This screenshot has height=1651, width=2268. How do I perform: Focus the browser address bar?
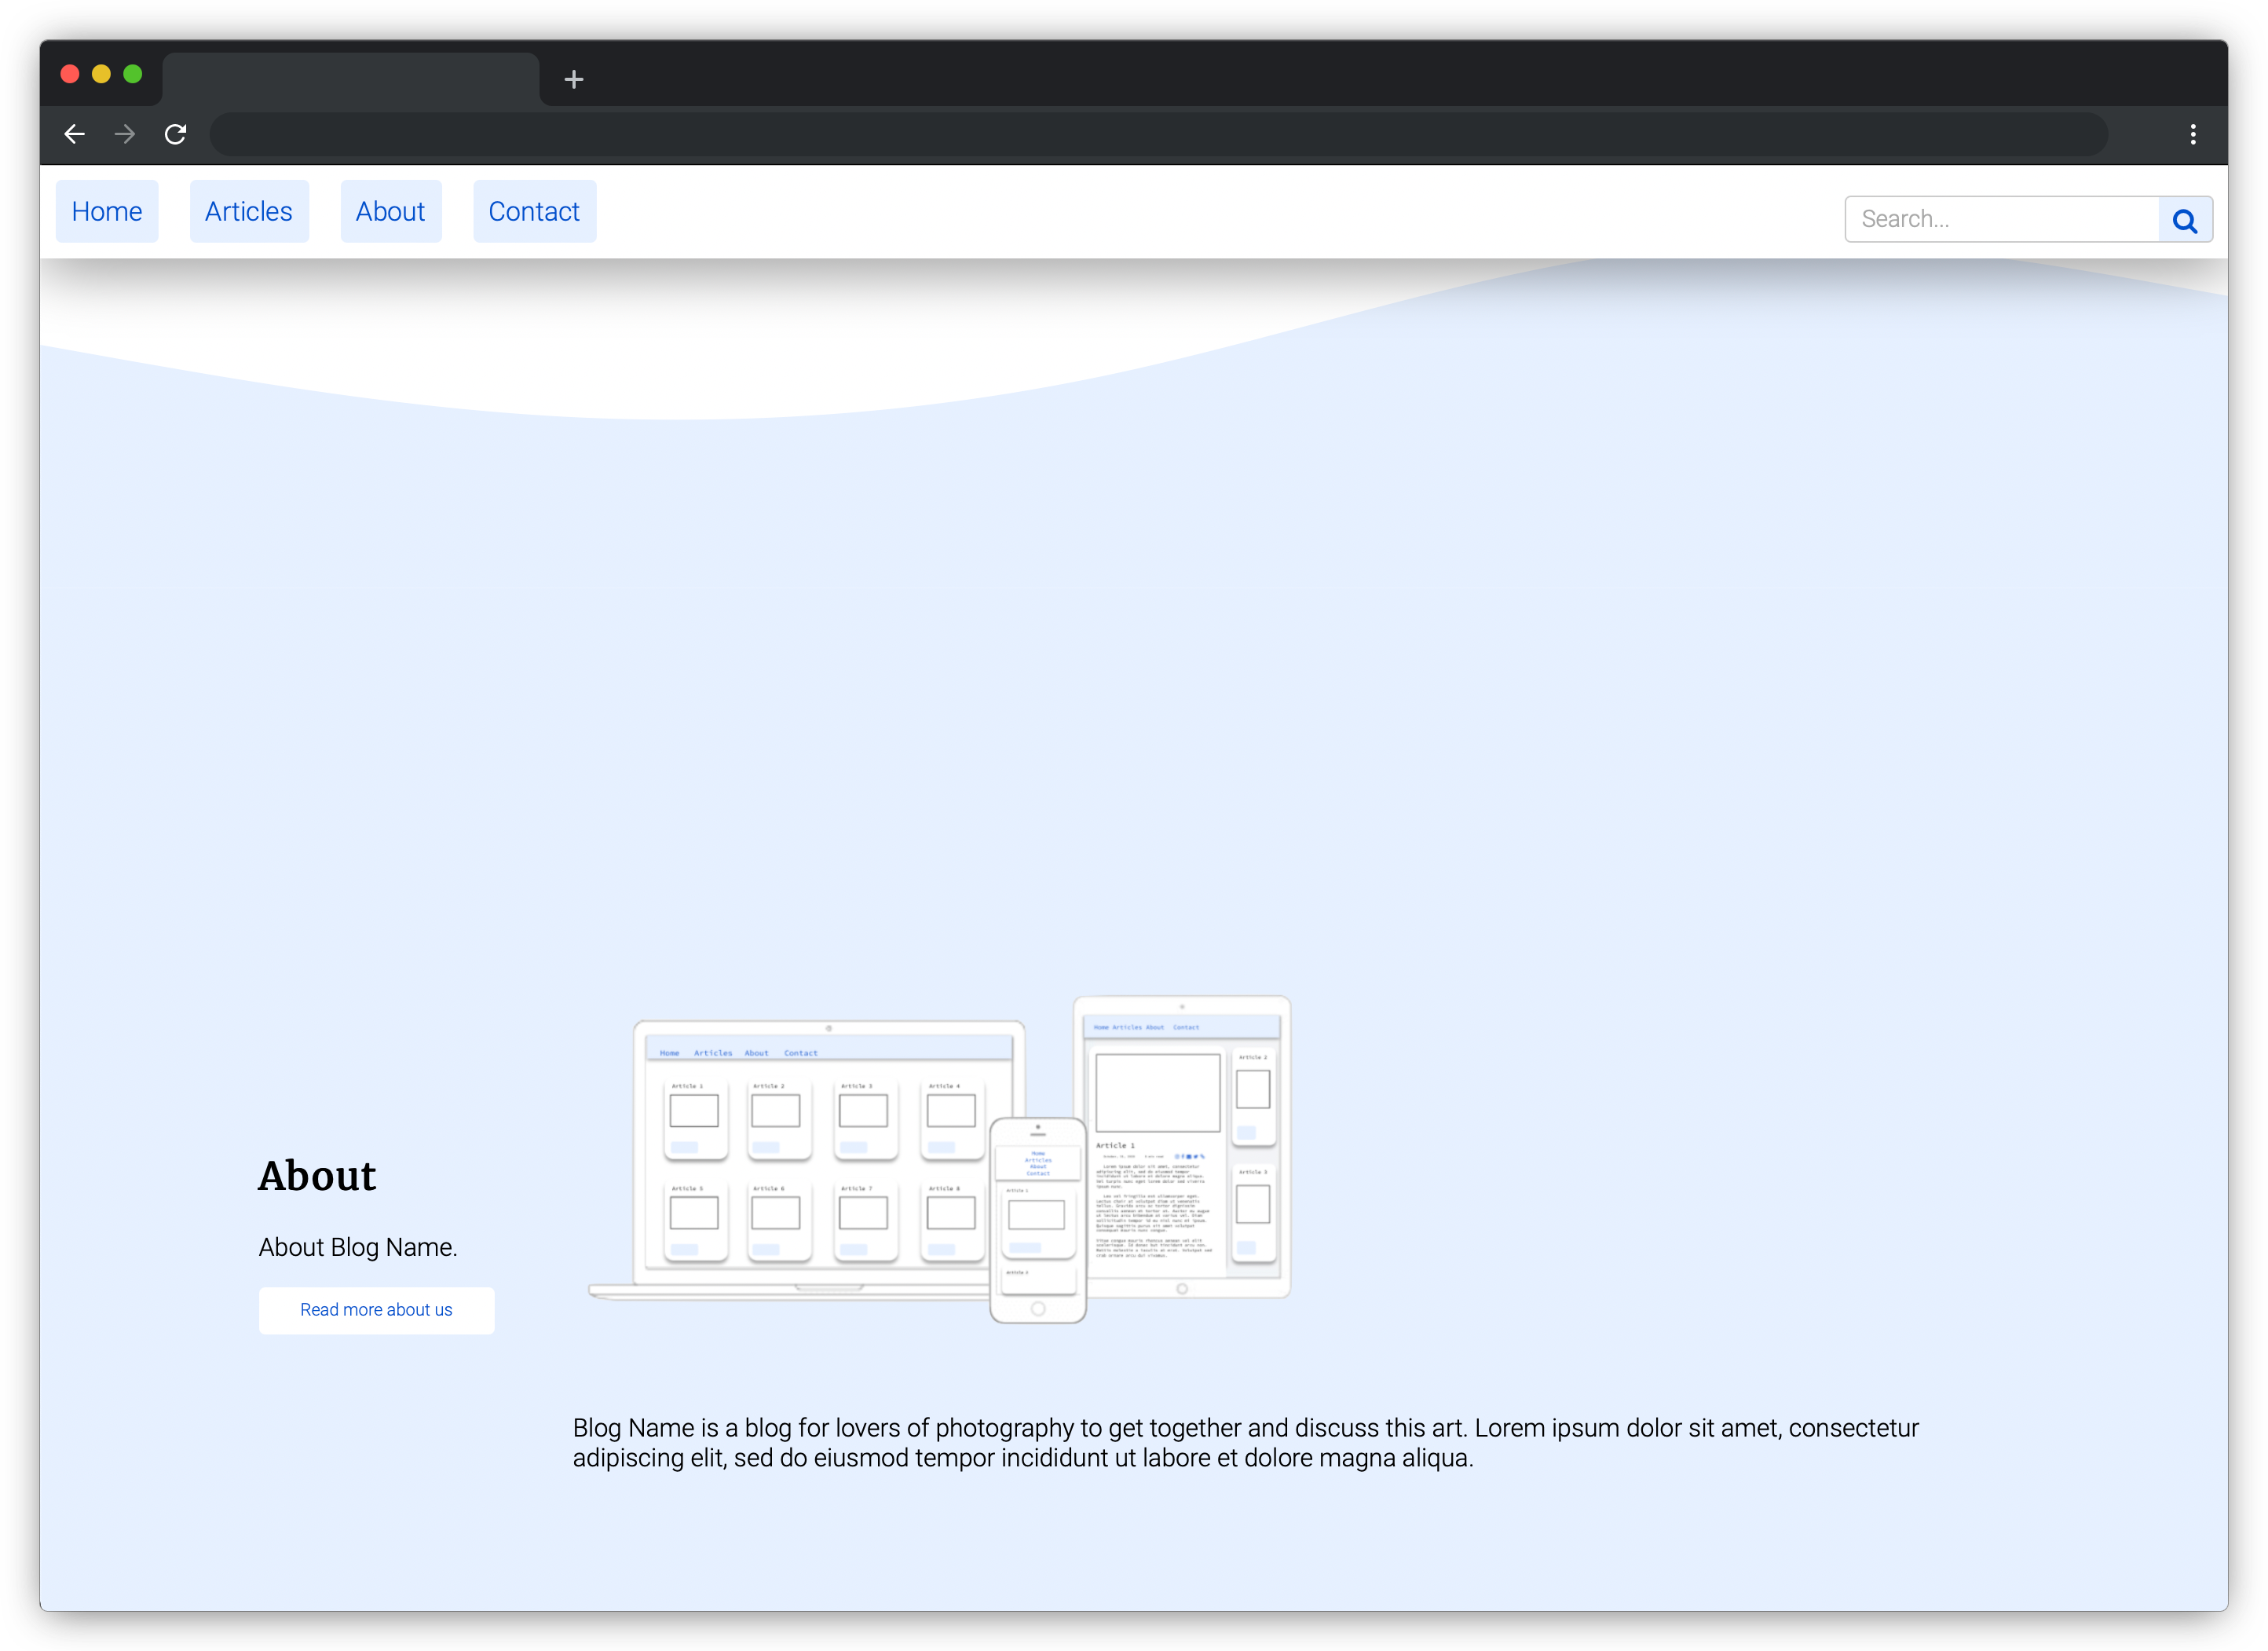tap(1158, 134)
